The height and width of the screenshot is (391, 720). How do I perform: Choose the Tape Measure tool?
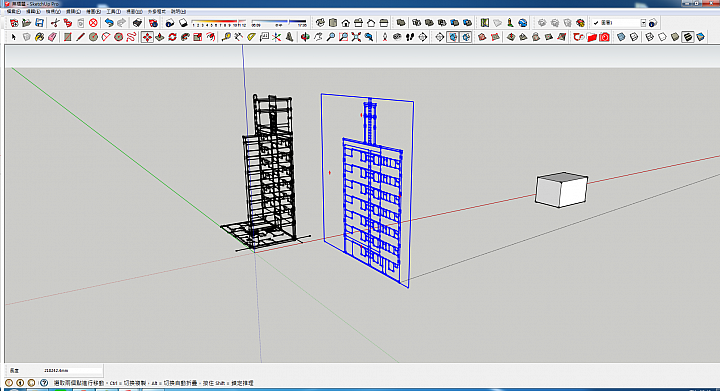(x=226, y=37)
